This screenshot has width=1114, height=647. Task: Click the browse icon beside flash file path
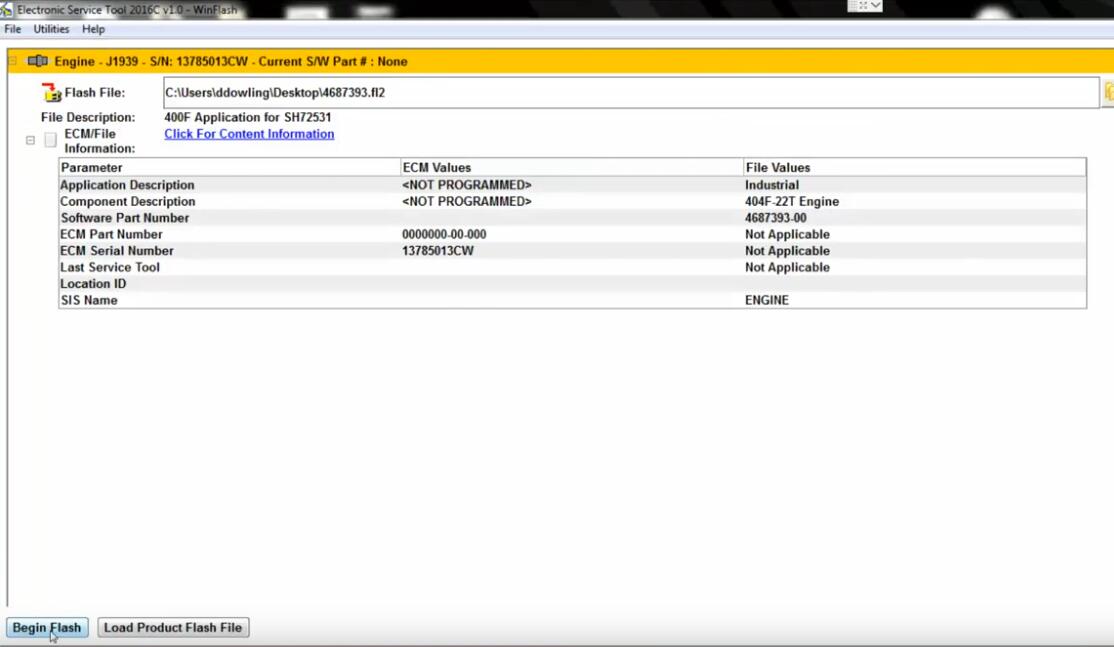1108,92
